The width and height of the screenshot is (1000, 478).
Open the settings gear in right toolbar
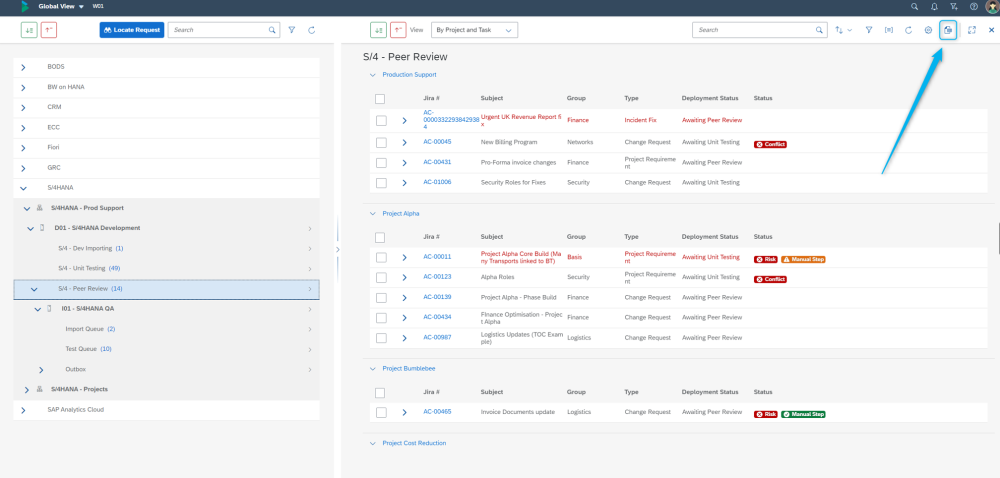[x=928, y=30]
